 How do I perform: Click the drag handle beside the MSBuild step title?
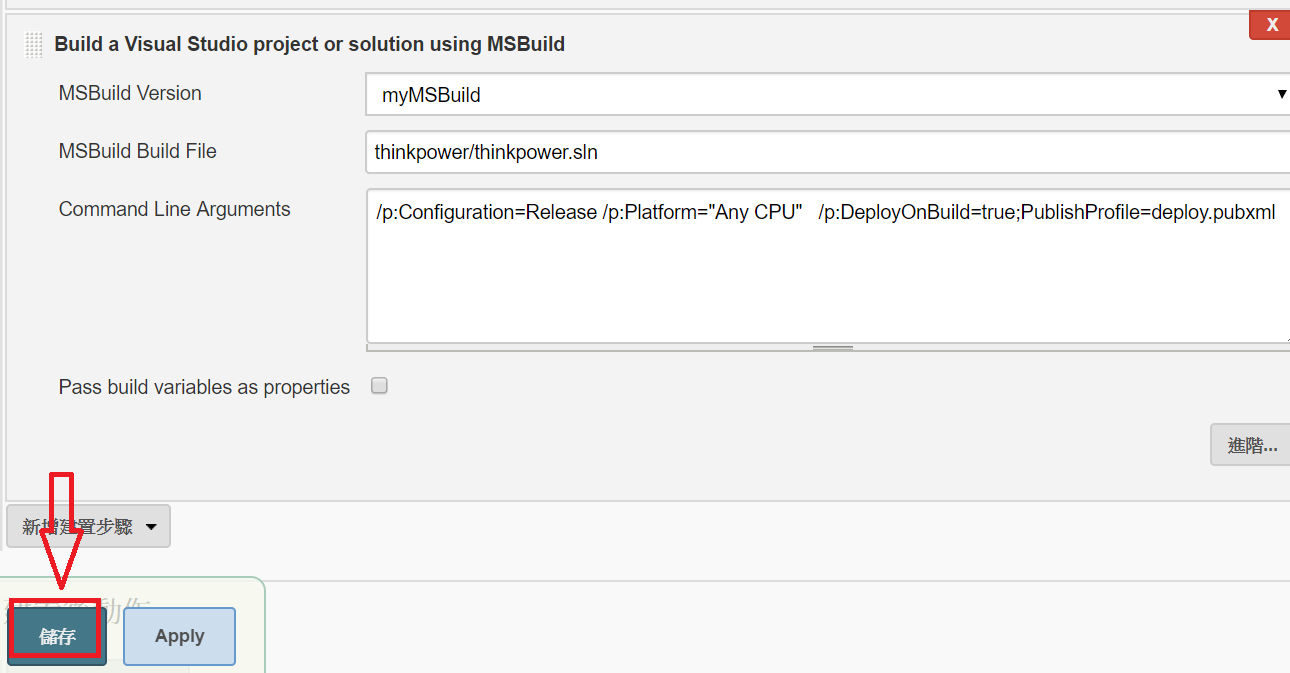point(33,44)
